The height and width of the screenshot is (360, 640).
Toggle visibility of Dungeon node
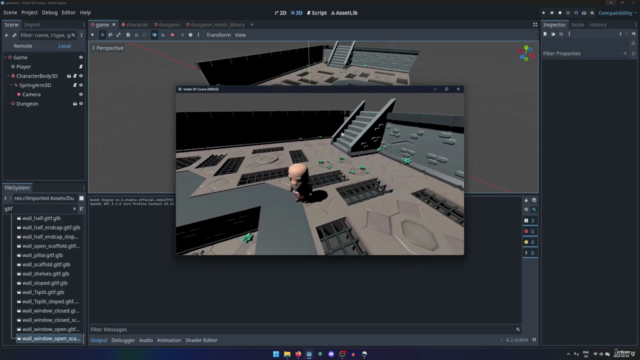click(81, 104)
